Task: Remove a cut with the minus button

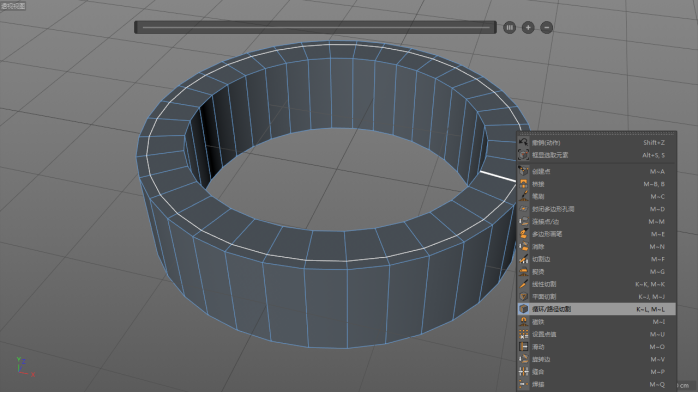Action: pyautogui.click(x=547, y=28)
